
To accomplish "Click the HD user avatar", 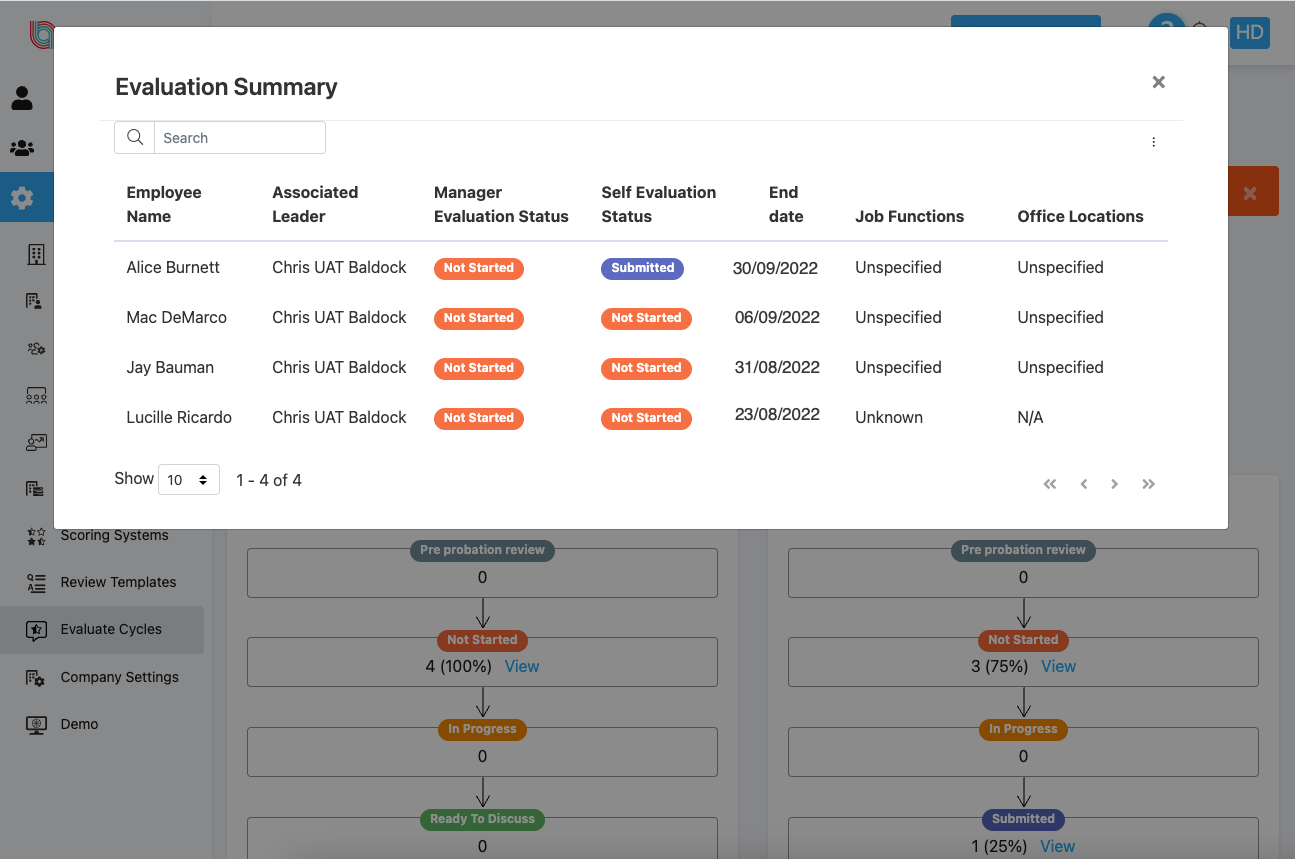I will 1249,32.
